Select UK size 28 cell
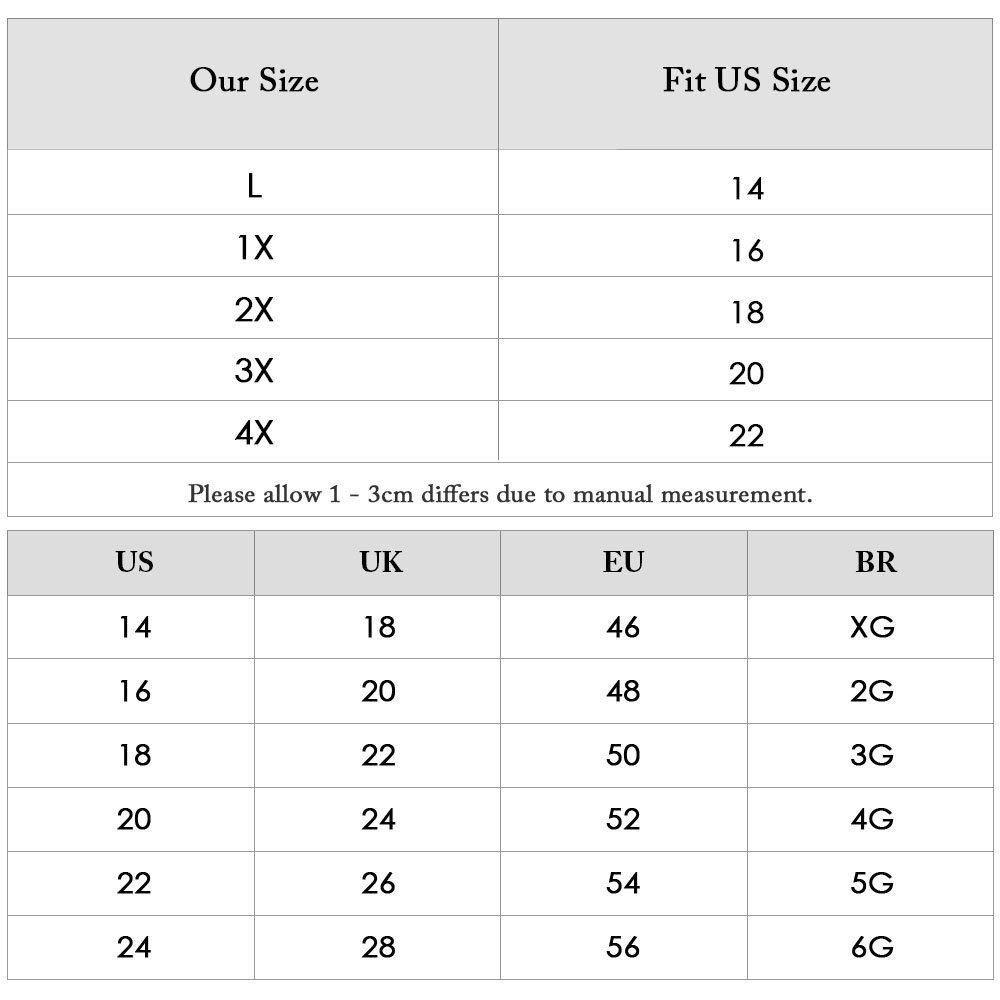Viewport: 1000px width, 1000px height. 379,946
